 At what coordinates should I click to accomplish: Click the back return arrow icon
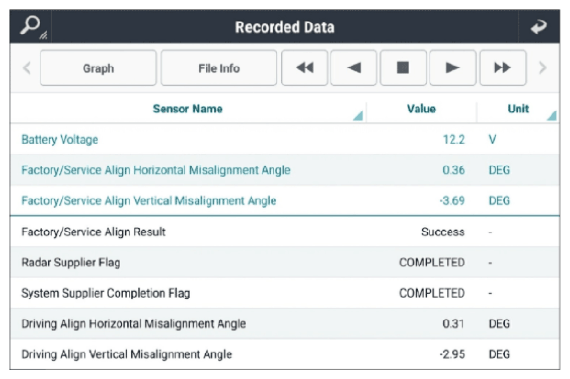coord(538,27)
